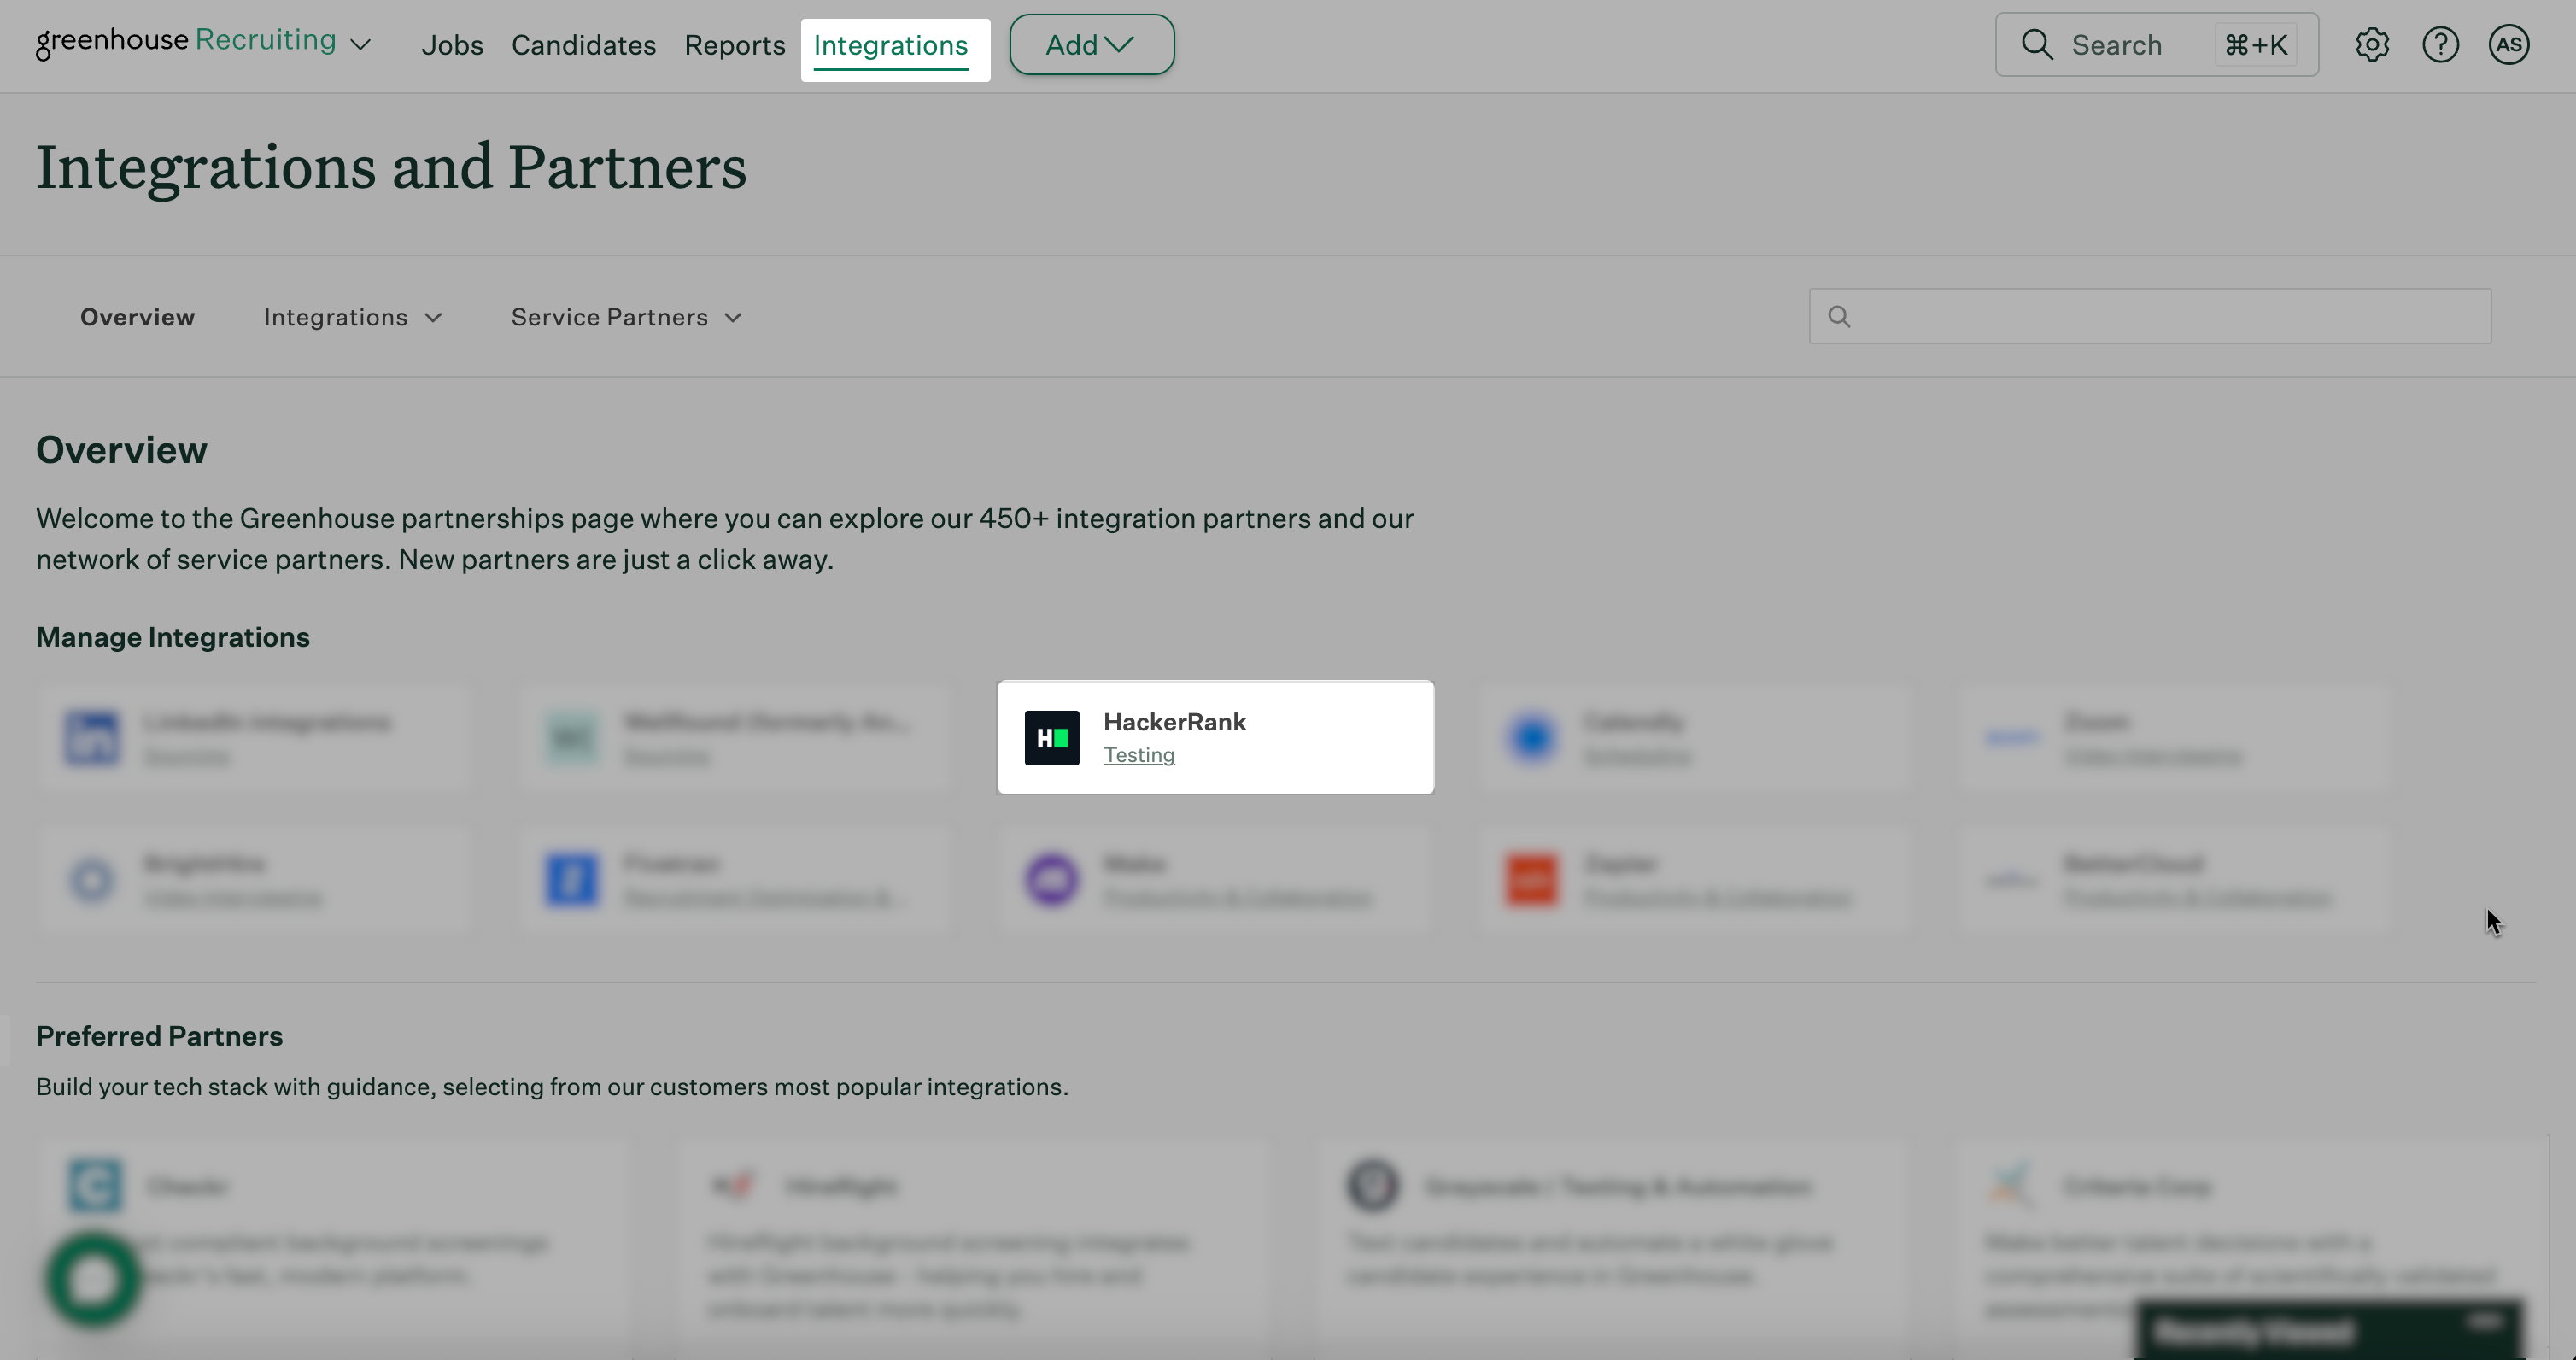Image resolution: width=2576 pixels, height=1360 pixels.
Task: Click the Testing link under HackerRank
Action: (x=1138, y=755)
